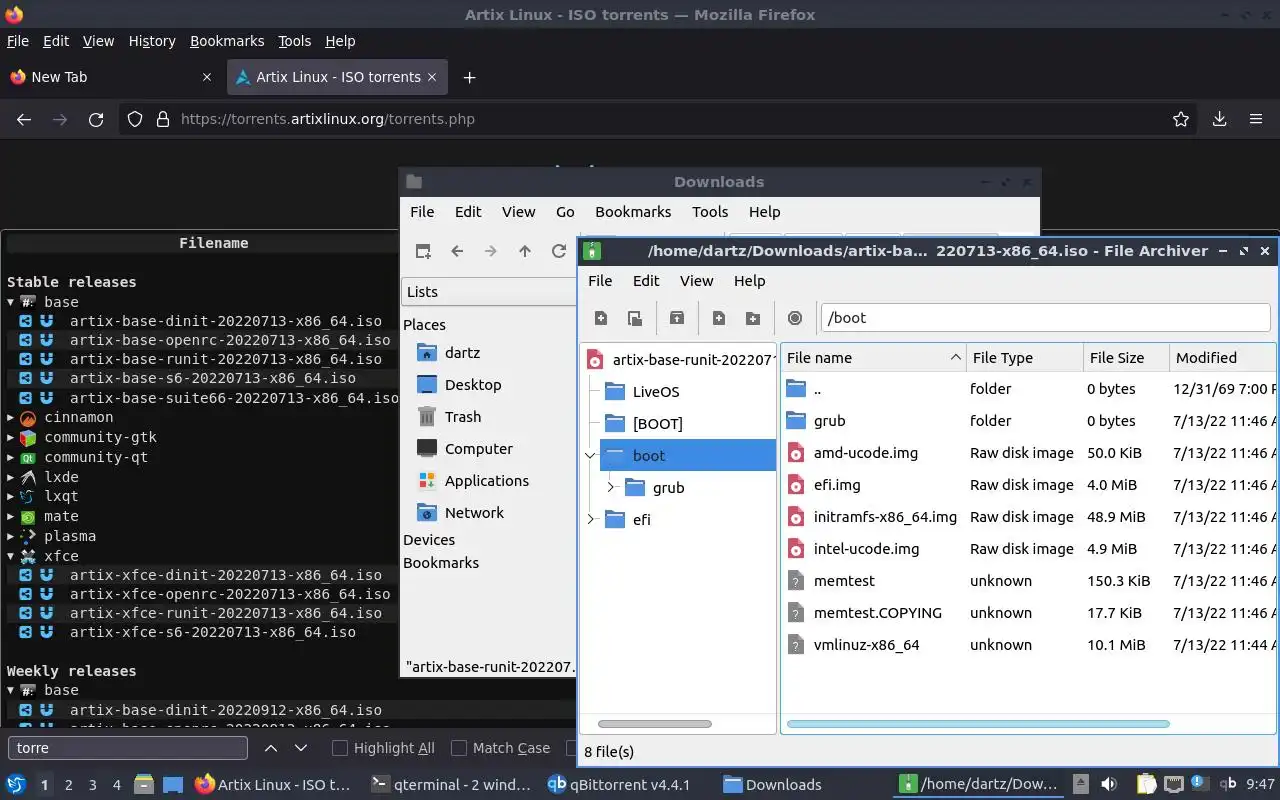1280x800 pixels.
Task: Click share icon for artix-xfce-dinit-20220713 ISO
Action: 26,575
